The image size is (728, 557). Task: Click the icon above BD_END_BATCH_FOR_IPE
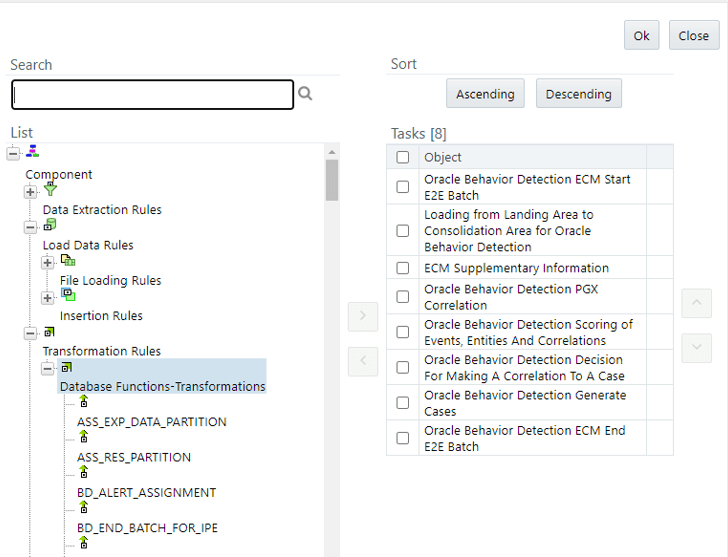(84, 507)
